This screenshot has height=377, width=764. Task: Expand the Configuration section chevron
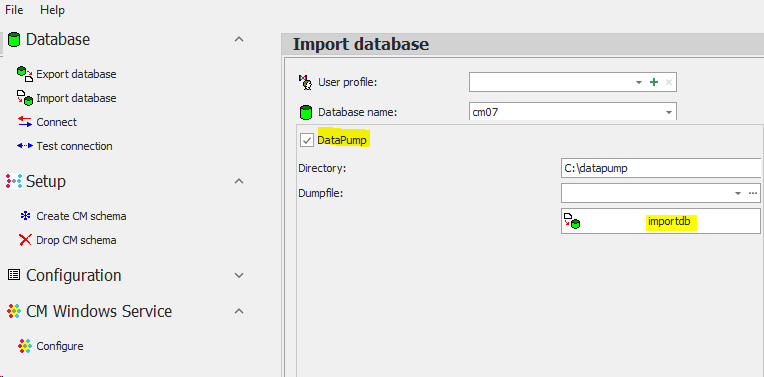(239, 275)
